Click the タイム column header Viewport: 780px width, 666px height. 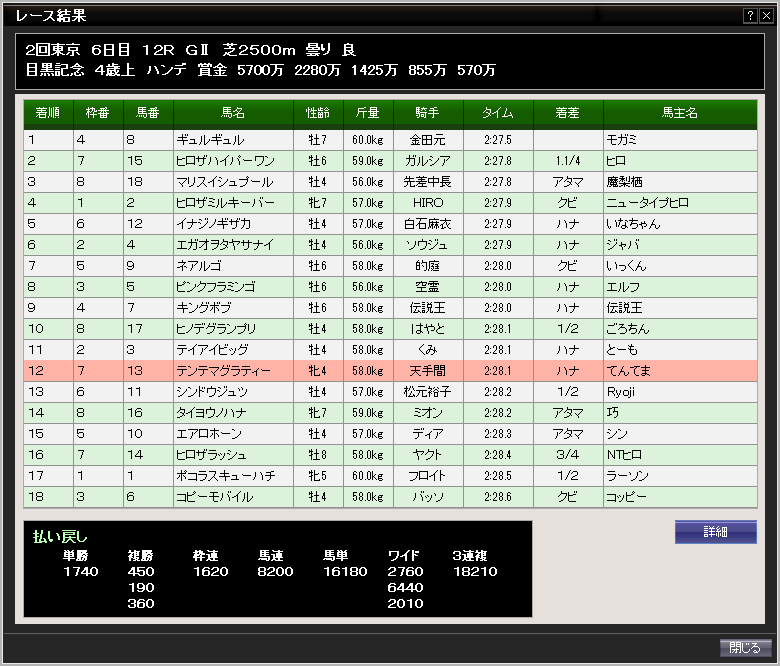point(498,114)
